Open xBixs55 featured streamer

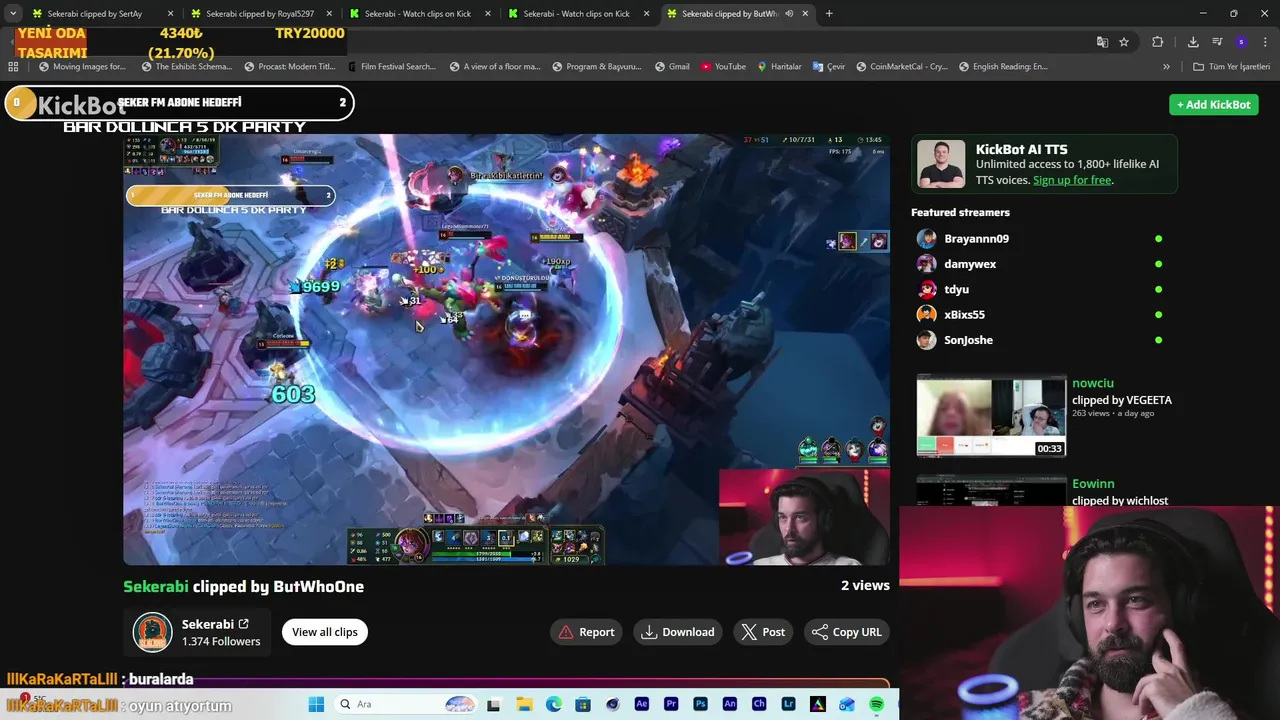[964, 315]
